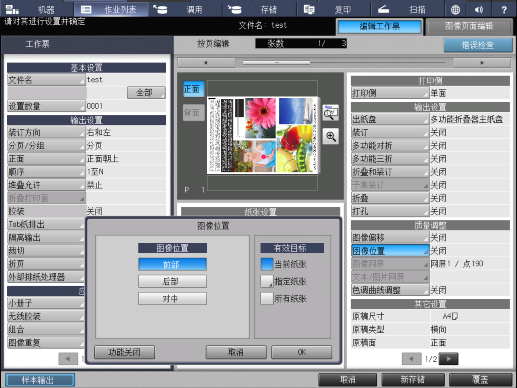Click the preview detail magnifier icon
517x388 pixels.
point(330,112)
